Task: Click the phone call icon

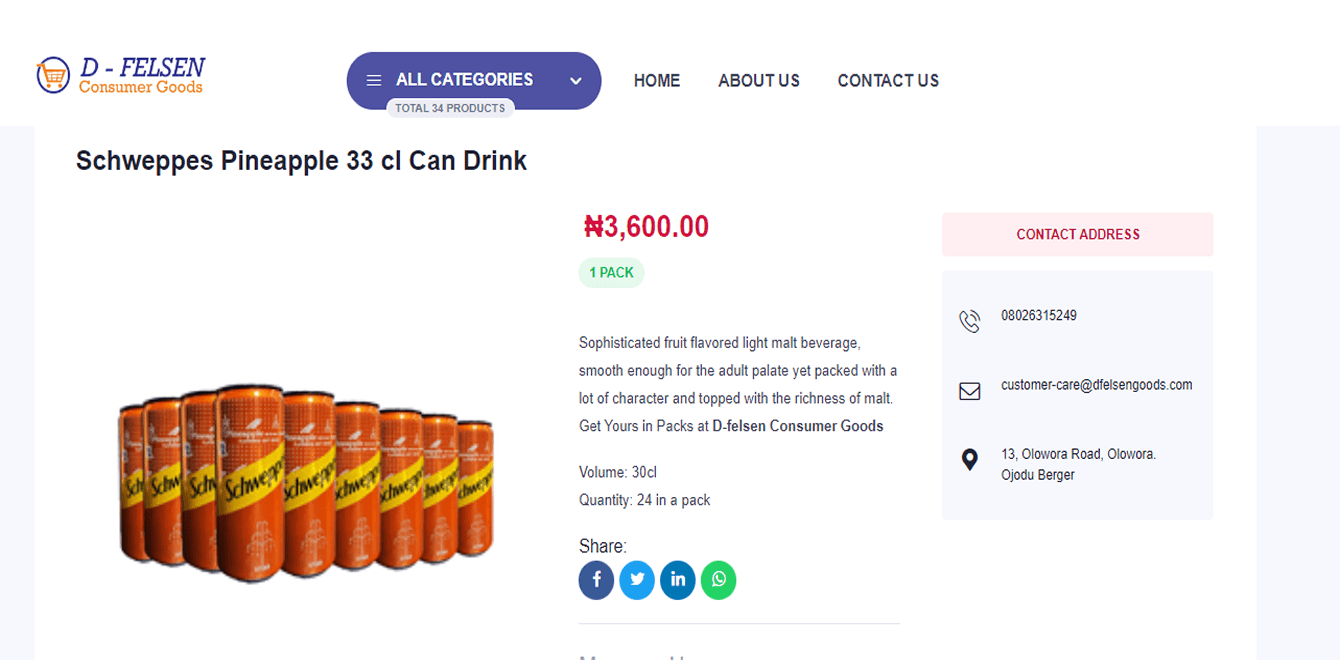Action: (969, 321)
